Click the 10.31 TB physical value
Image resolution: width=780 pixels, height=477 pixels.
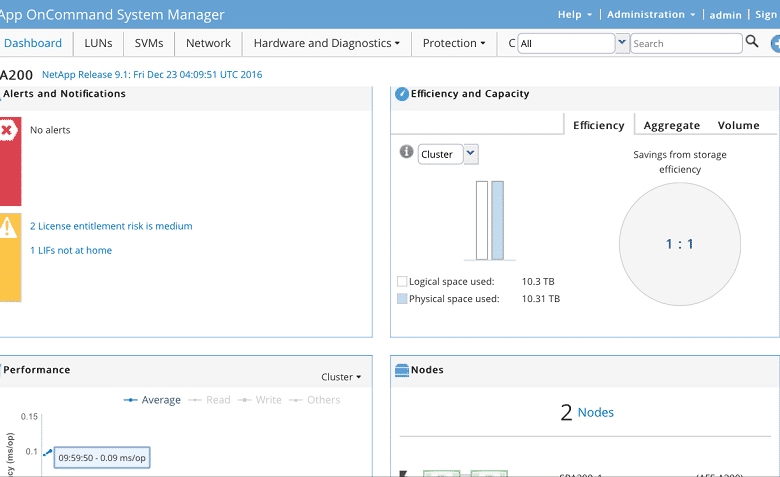(540, 298)
